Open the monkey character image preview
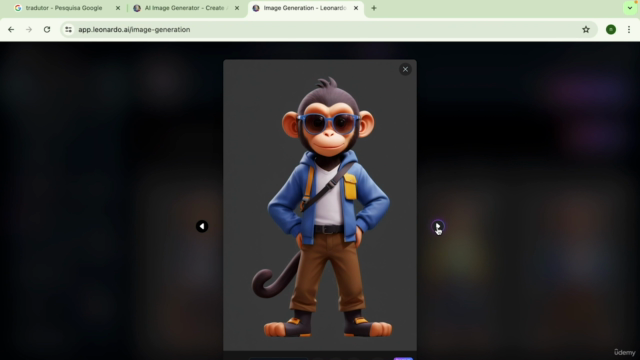 point(320,205)
